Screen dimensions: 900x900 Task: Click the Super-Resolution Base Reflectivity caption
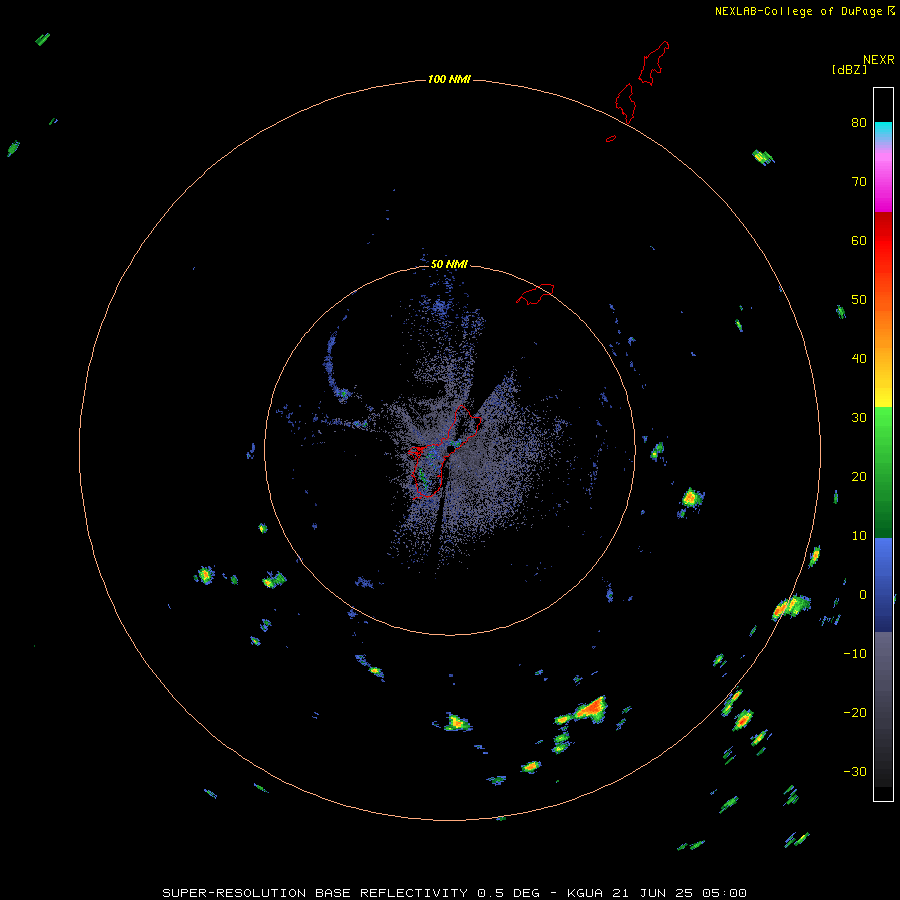pyautogui.click(x=454, y=893)
